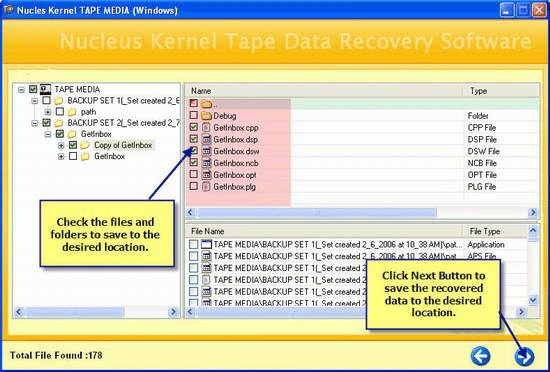Uncheck the GetInbox.dsp checkbox

click(x=194, y=139)
